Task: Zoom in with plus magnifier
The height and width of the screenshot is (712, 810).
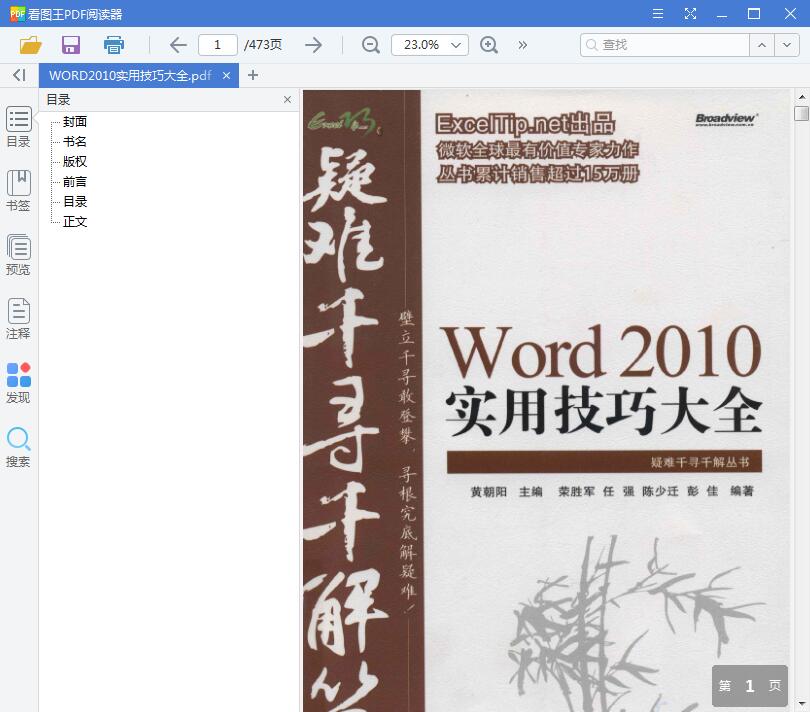Action: click(x=488, y=45)
